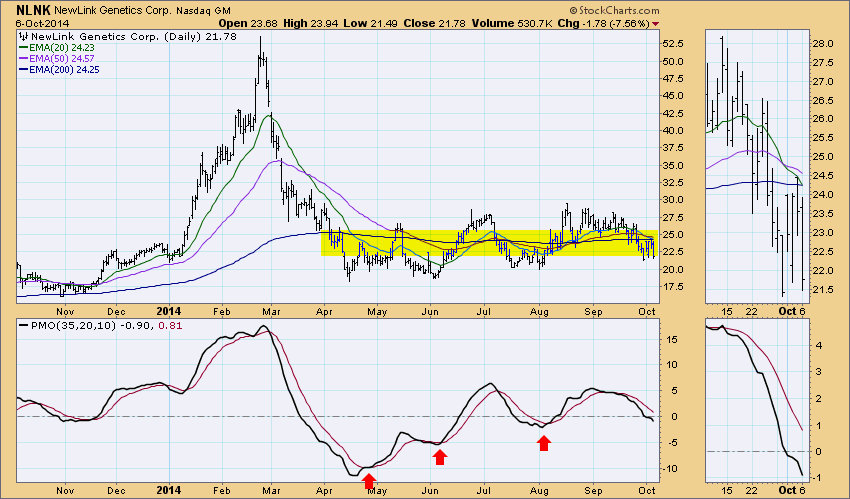The width and height of the screenshot is (850, 499).
Task: Click the Mar label under the price panel
Action: [x=272, y=312]
